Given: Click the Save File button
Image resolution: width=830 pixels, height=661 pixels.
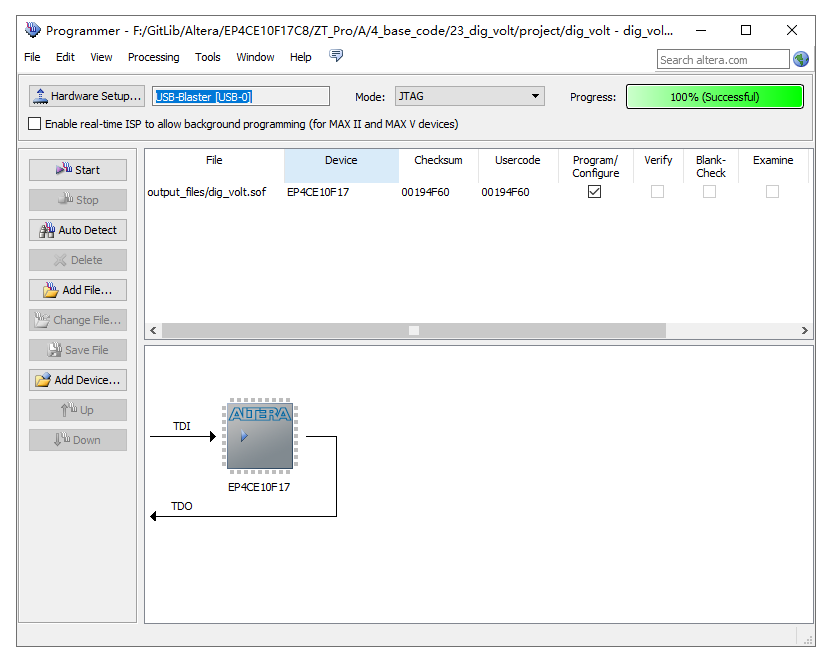Looking at the screenshot, I should [78, 350].
